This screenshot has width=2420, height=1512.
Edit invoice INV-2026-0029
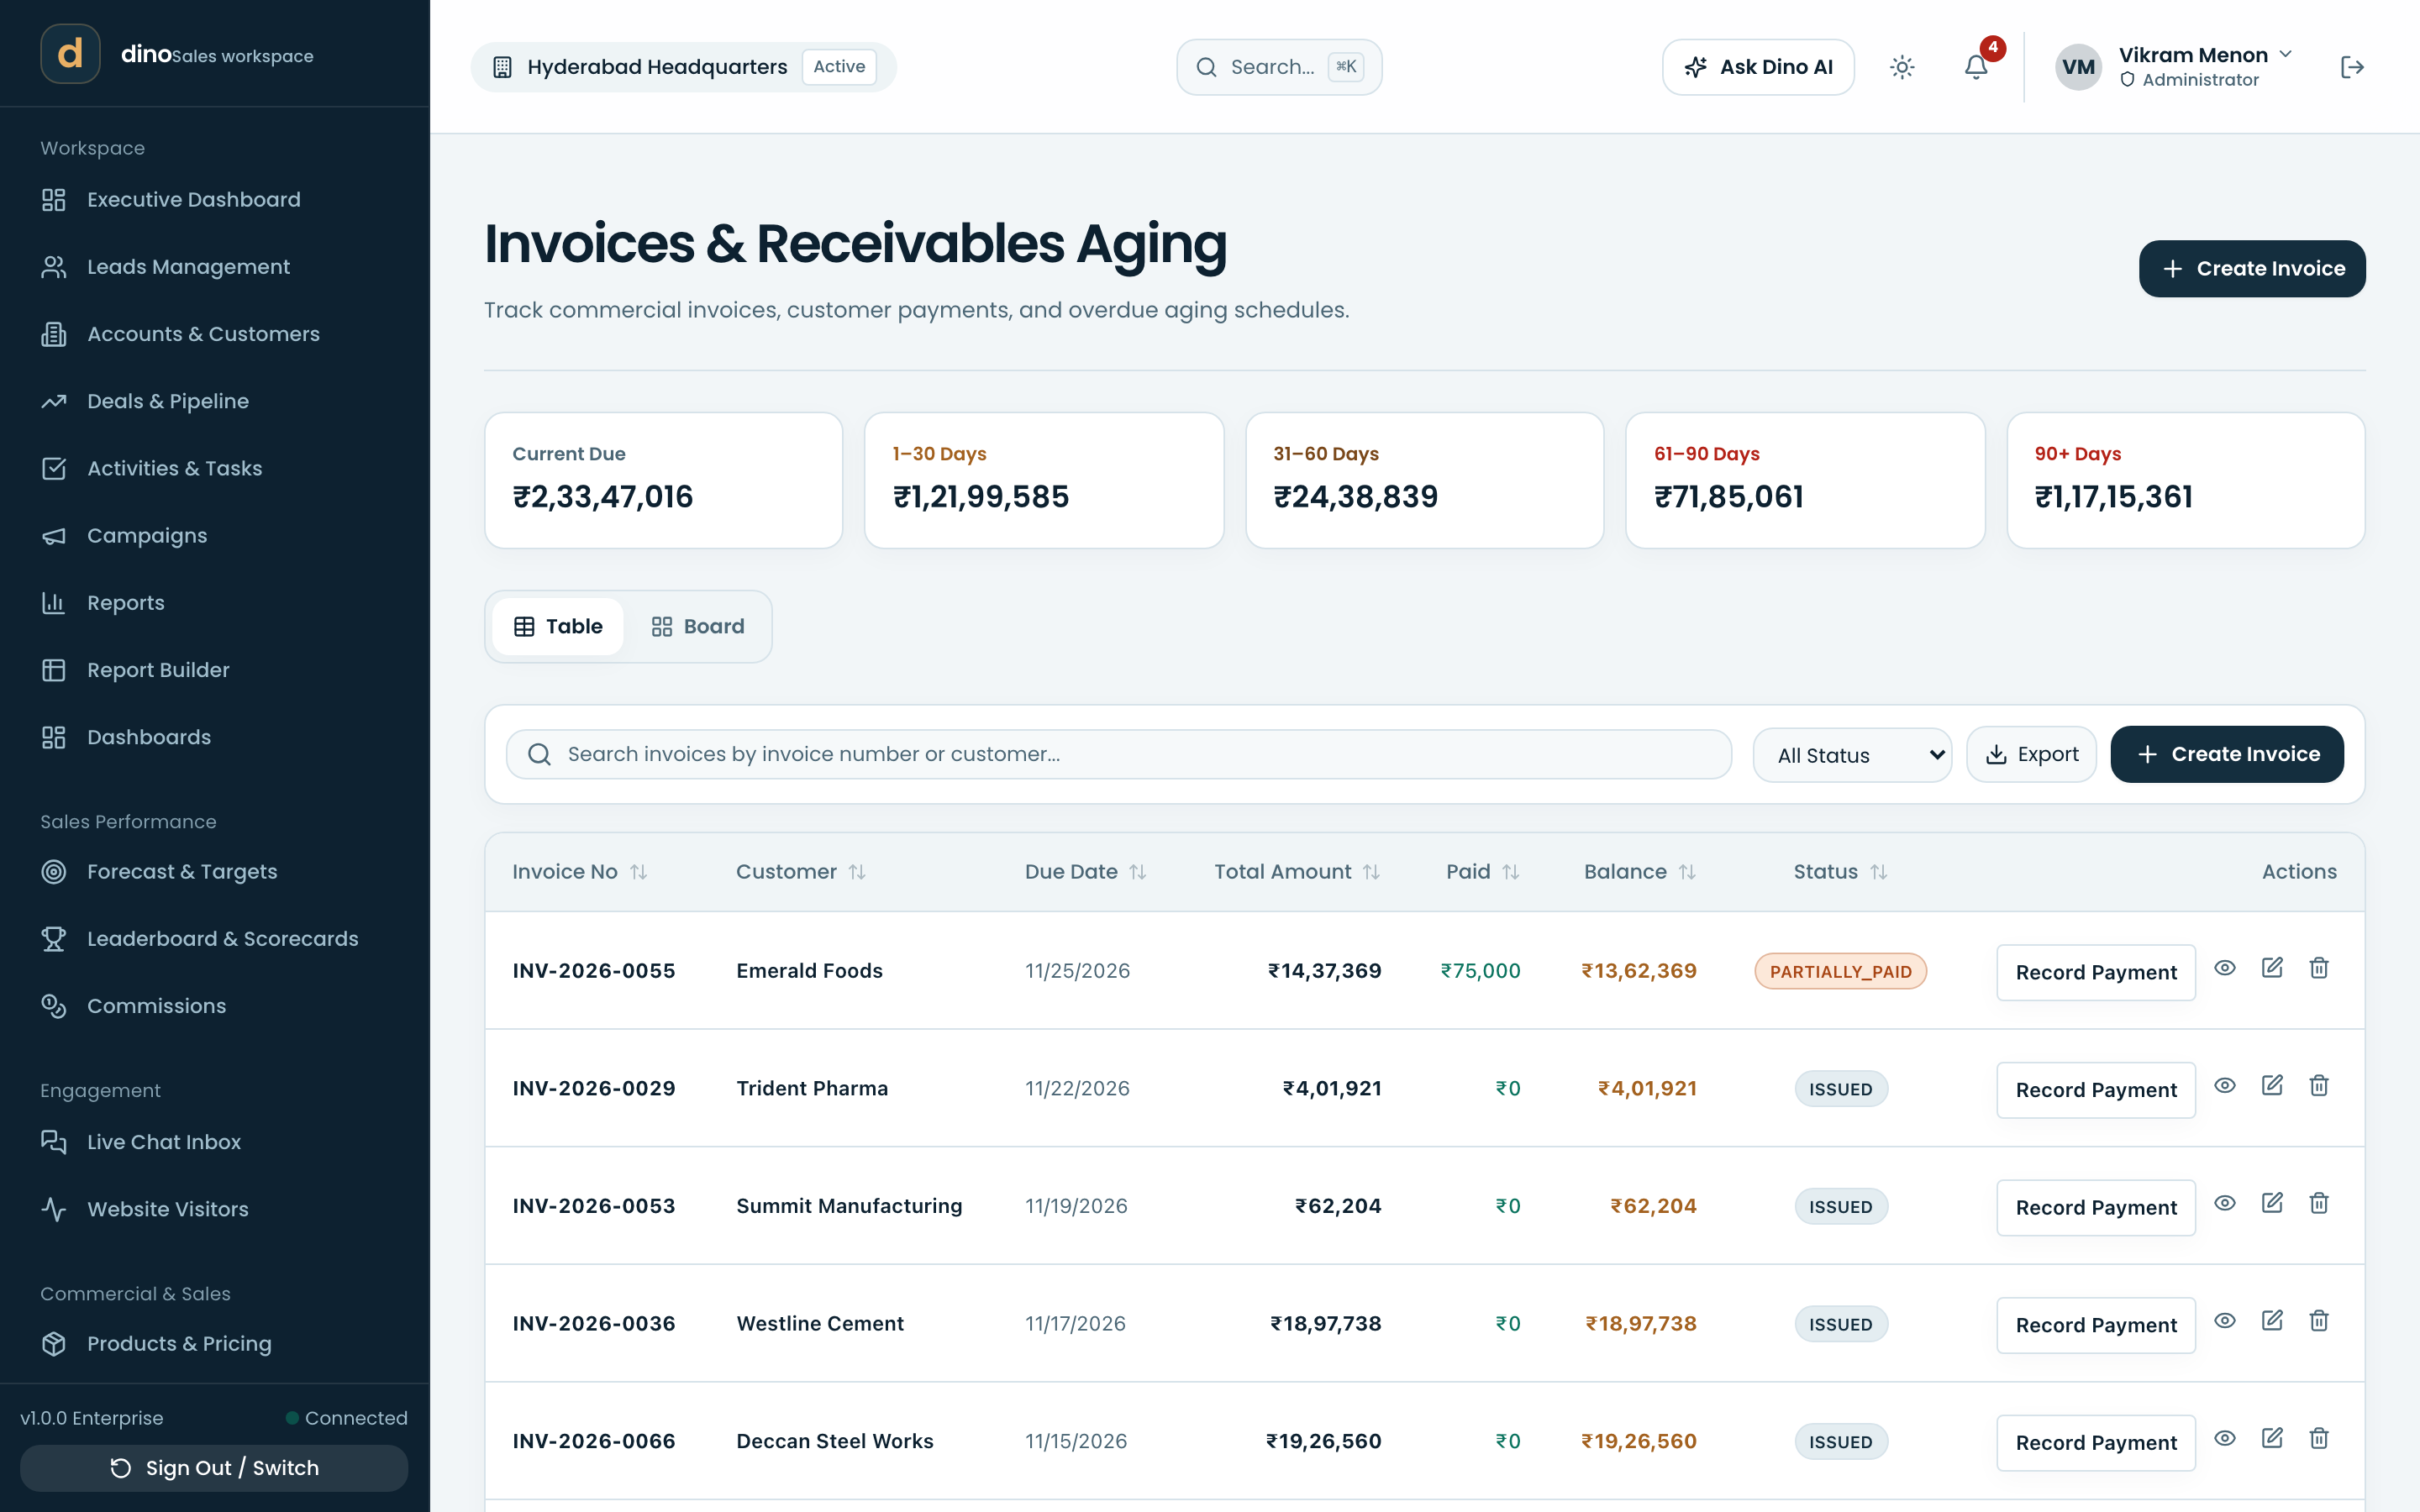[2272, 1086]
